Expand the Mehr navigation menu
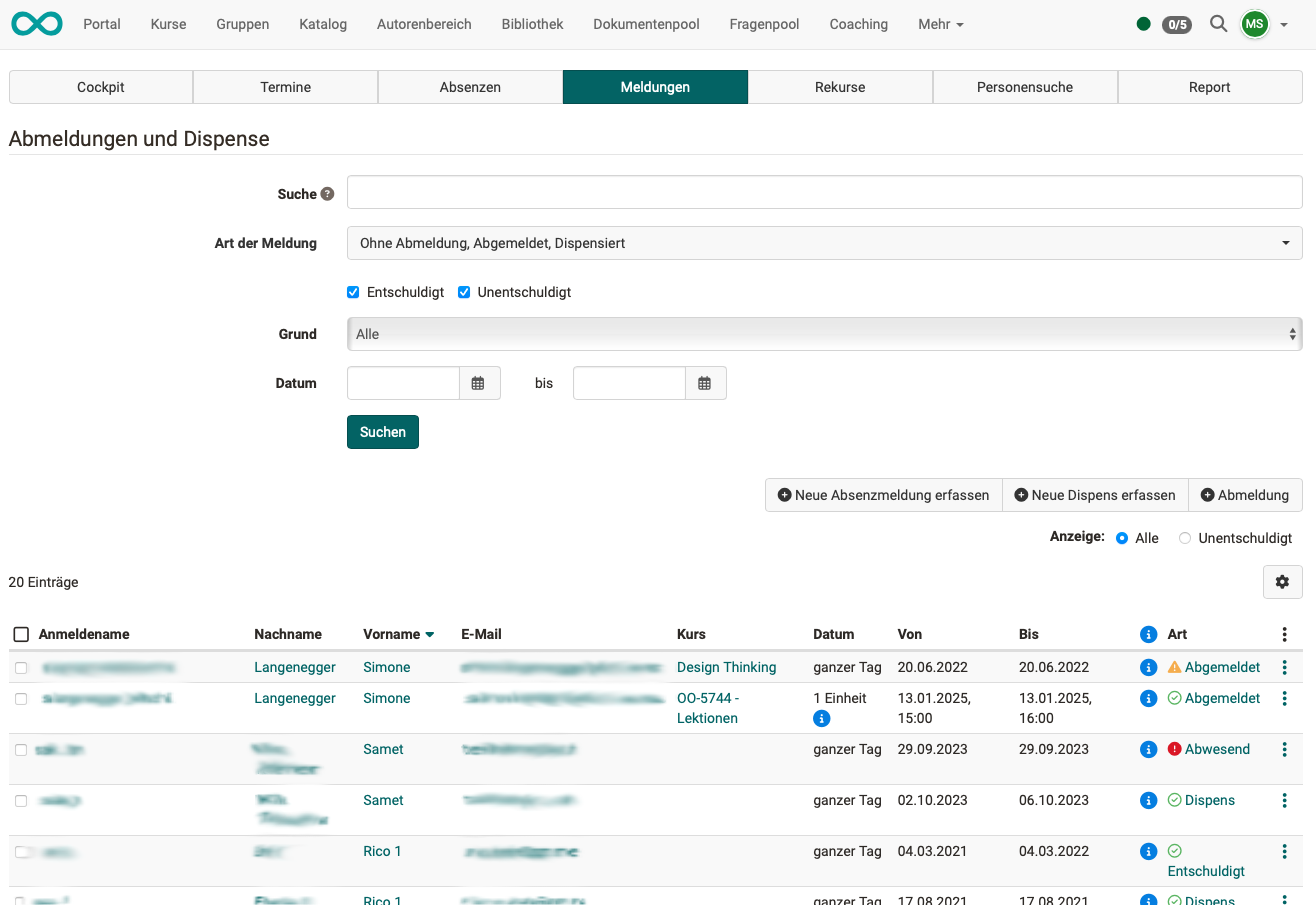 tap(940, 24)
